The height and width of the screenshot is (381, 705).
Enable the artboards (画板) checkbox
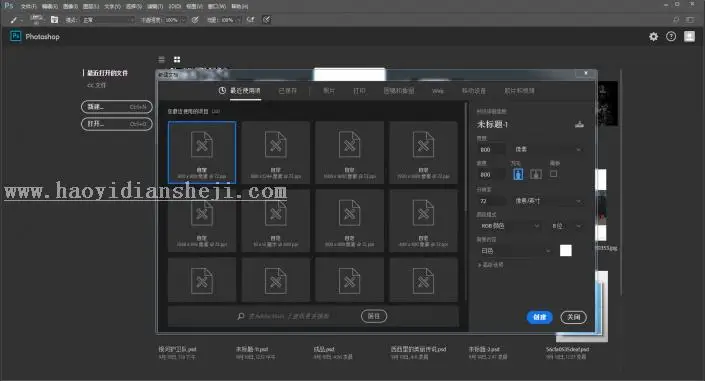pos(553,174)
